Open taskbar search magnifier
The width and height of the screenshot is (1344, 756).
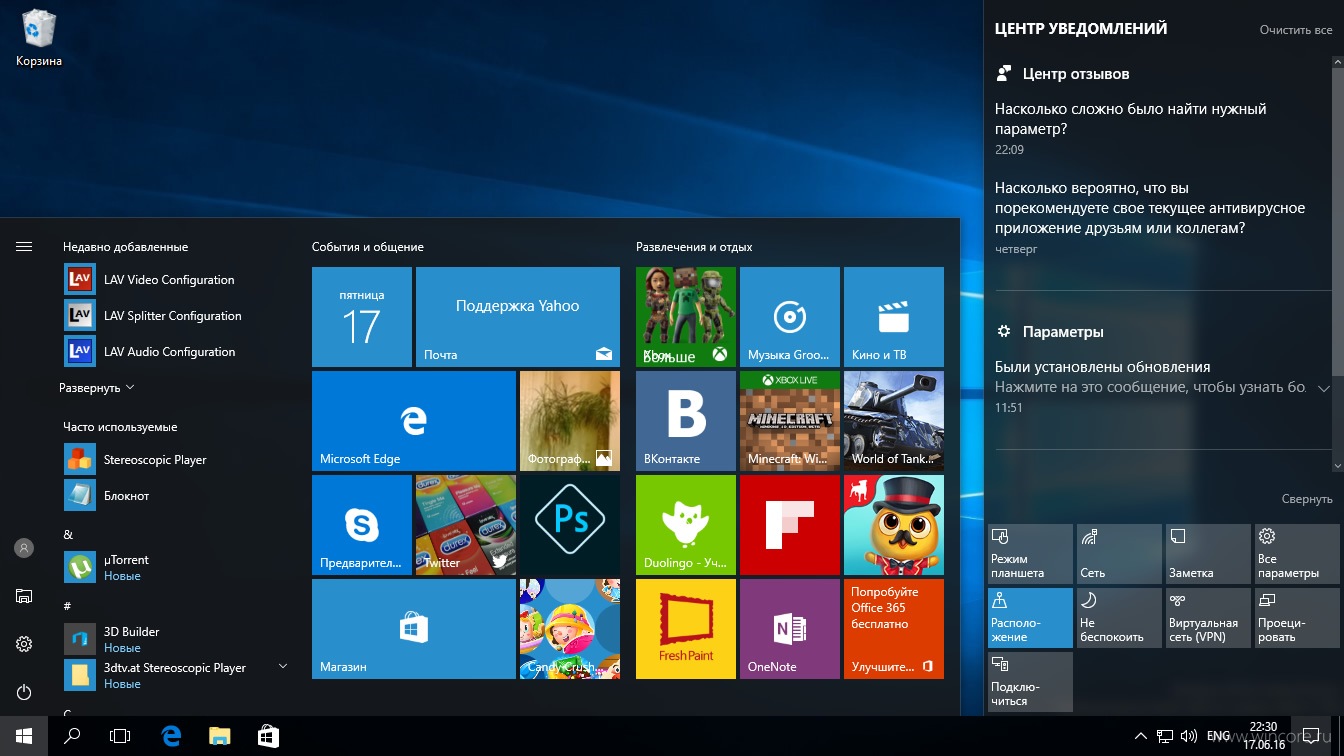coord(72,737)
